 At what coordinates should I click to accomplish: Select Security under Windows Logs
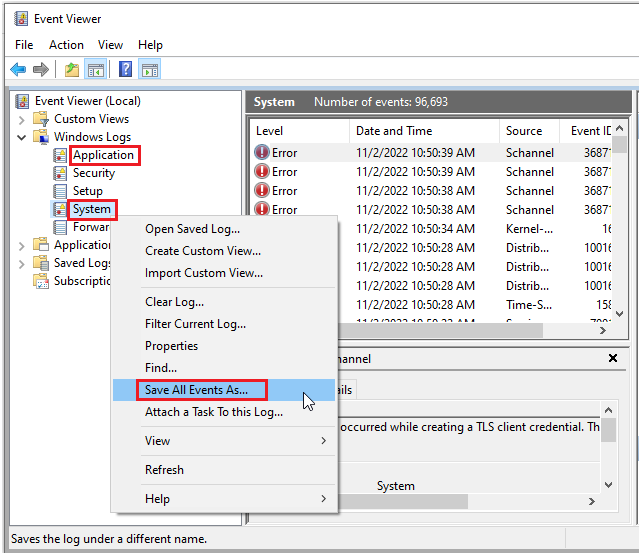pyautogui.click(x=94, y=173)
